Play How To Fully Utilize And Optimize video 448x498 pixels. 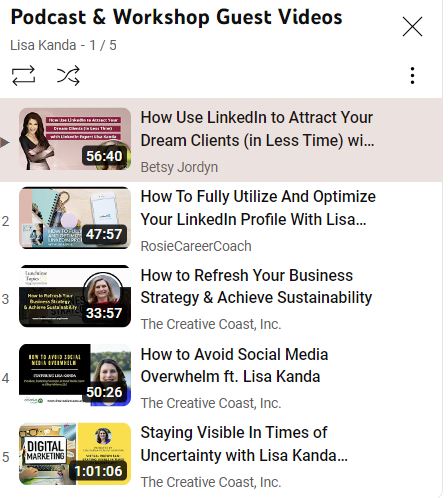coord(258,208)
